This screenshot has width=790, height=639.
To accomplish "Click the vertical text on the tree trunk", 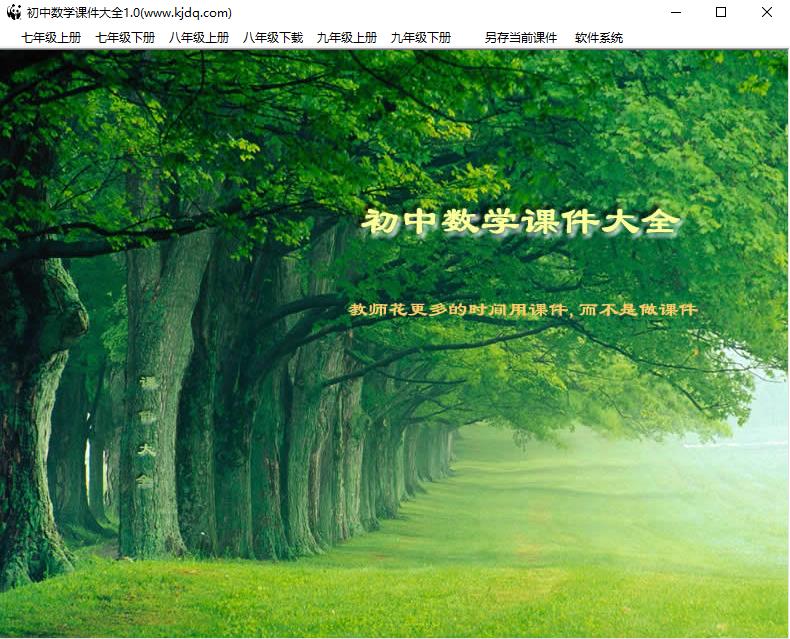I will [145, 430].
